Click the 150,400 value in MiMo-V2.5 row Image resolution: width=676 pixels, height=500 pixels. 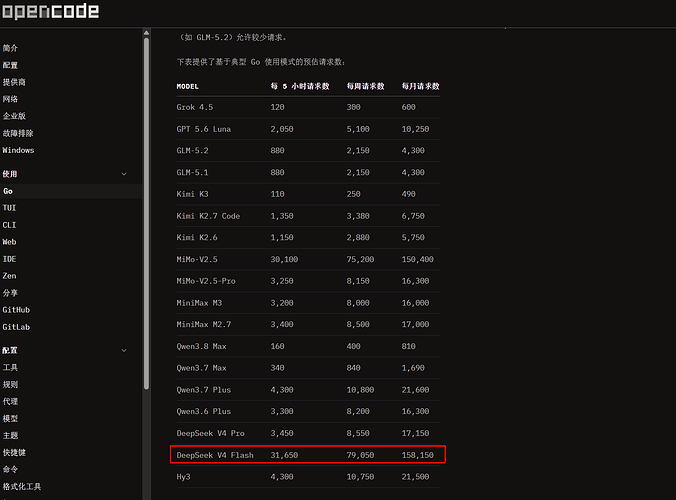pyautogui.click(x=418, y=259)
